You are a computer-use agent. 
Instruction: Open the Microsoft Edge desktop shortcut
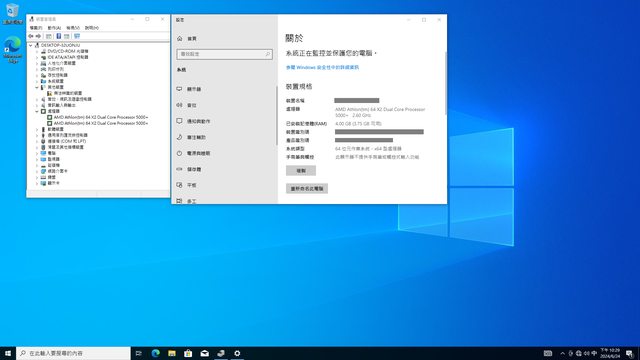[13, 50]
